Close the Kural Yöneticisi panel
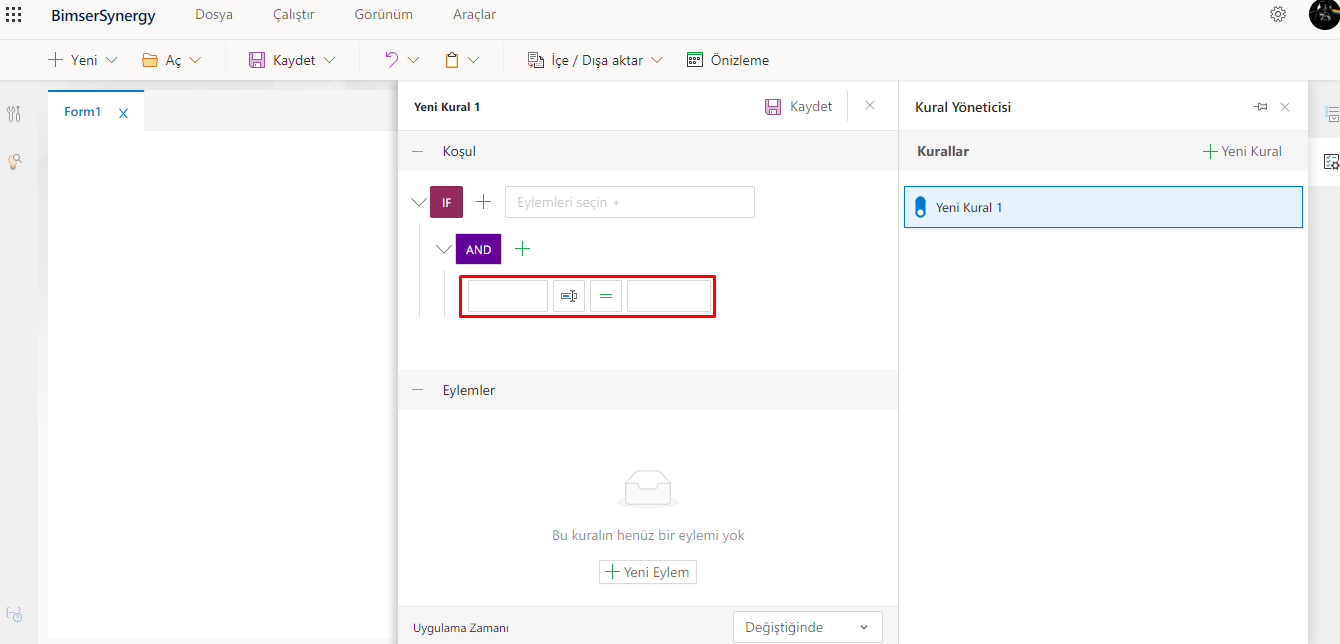This screenshot has height=644, width=1340. [1285, 107]
